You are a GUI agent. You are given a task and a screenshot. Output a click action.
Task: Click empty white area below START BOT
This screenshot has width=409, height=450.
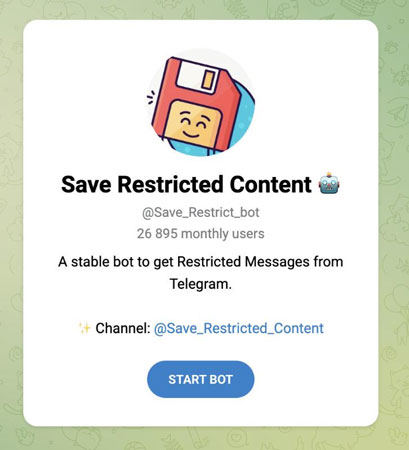tap(201, 412)
